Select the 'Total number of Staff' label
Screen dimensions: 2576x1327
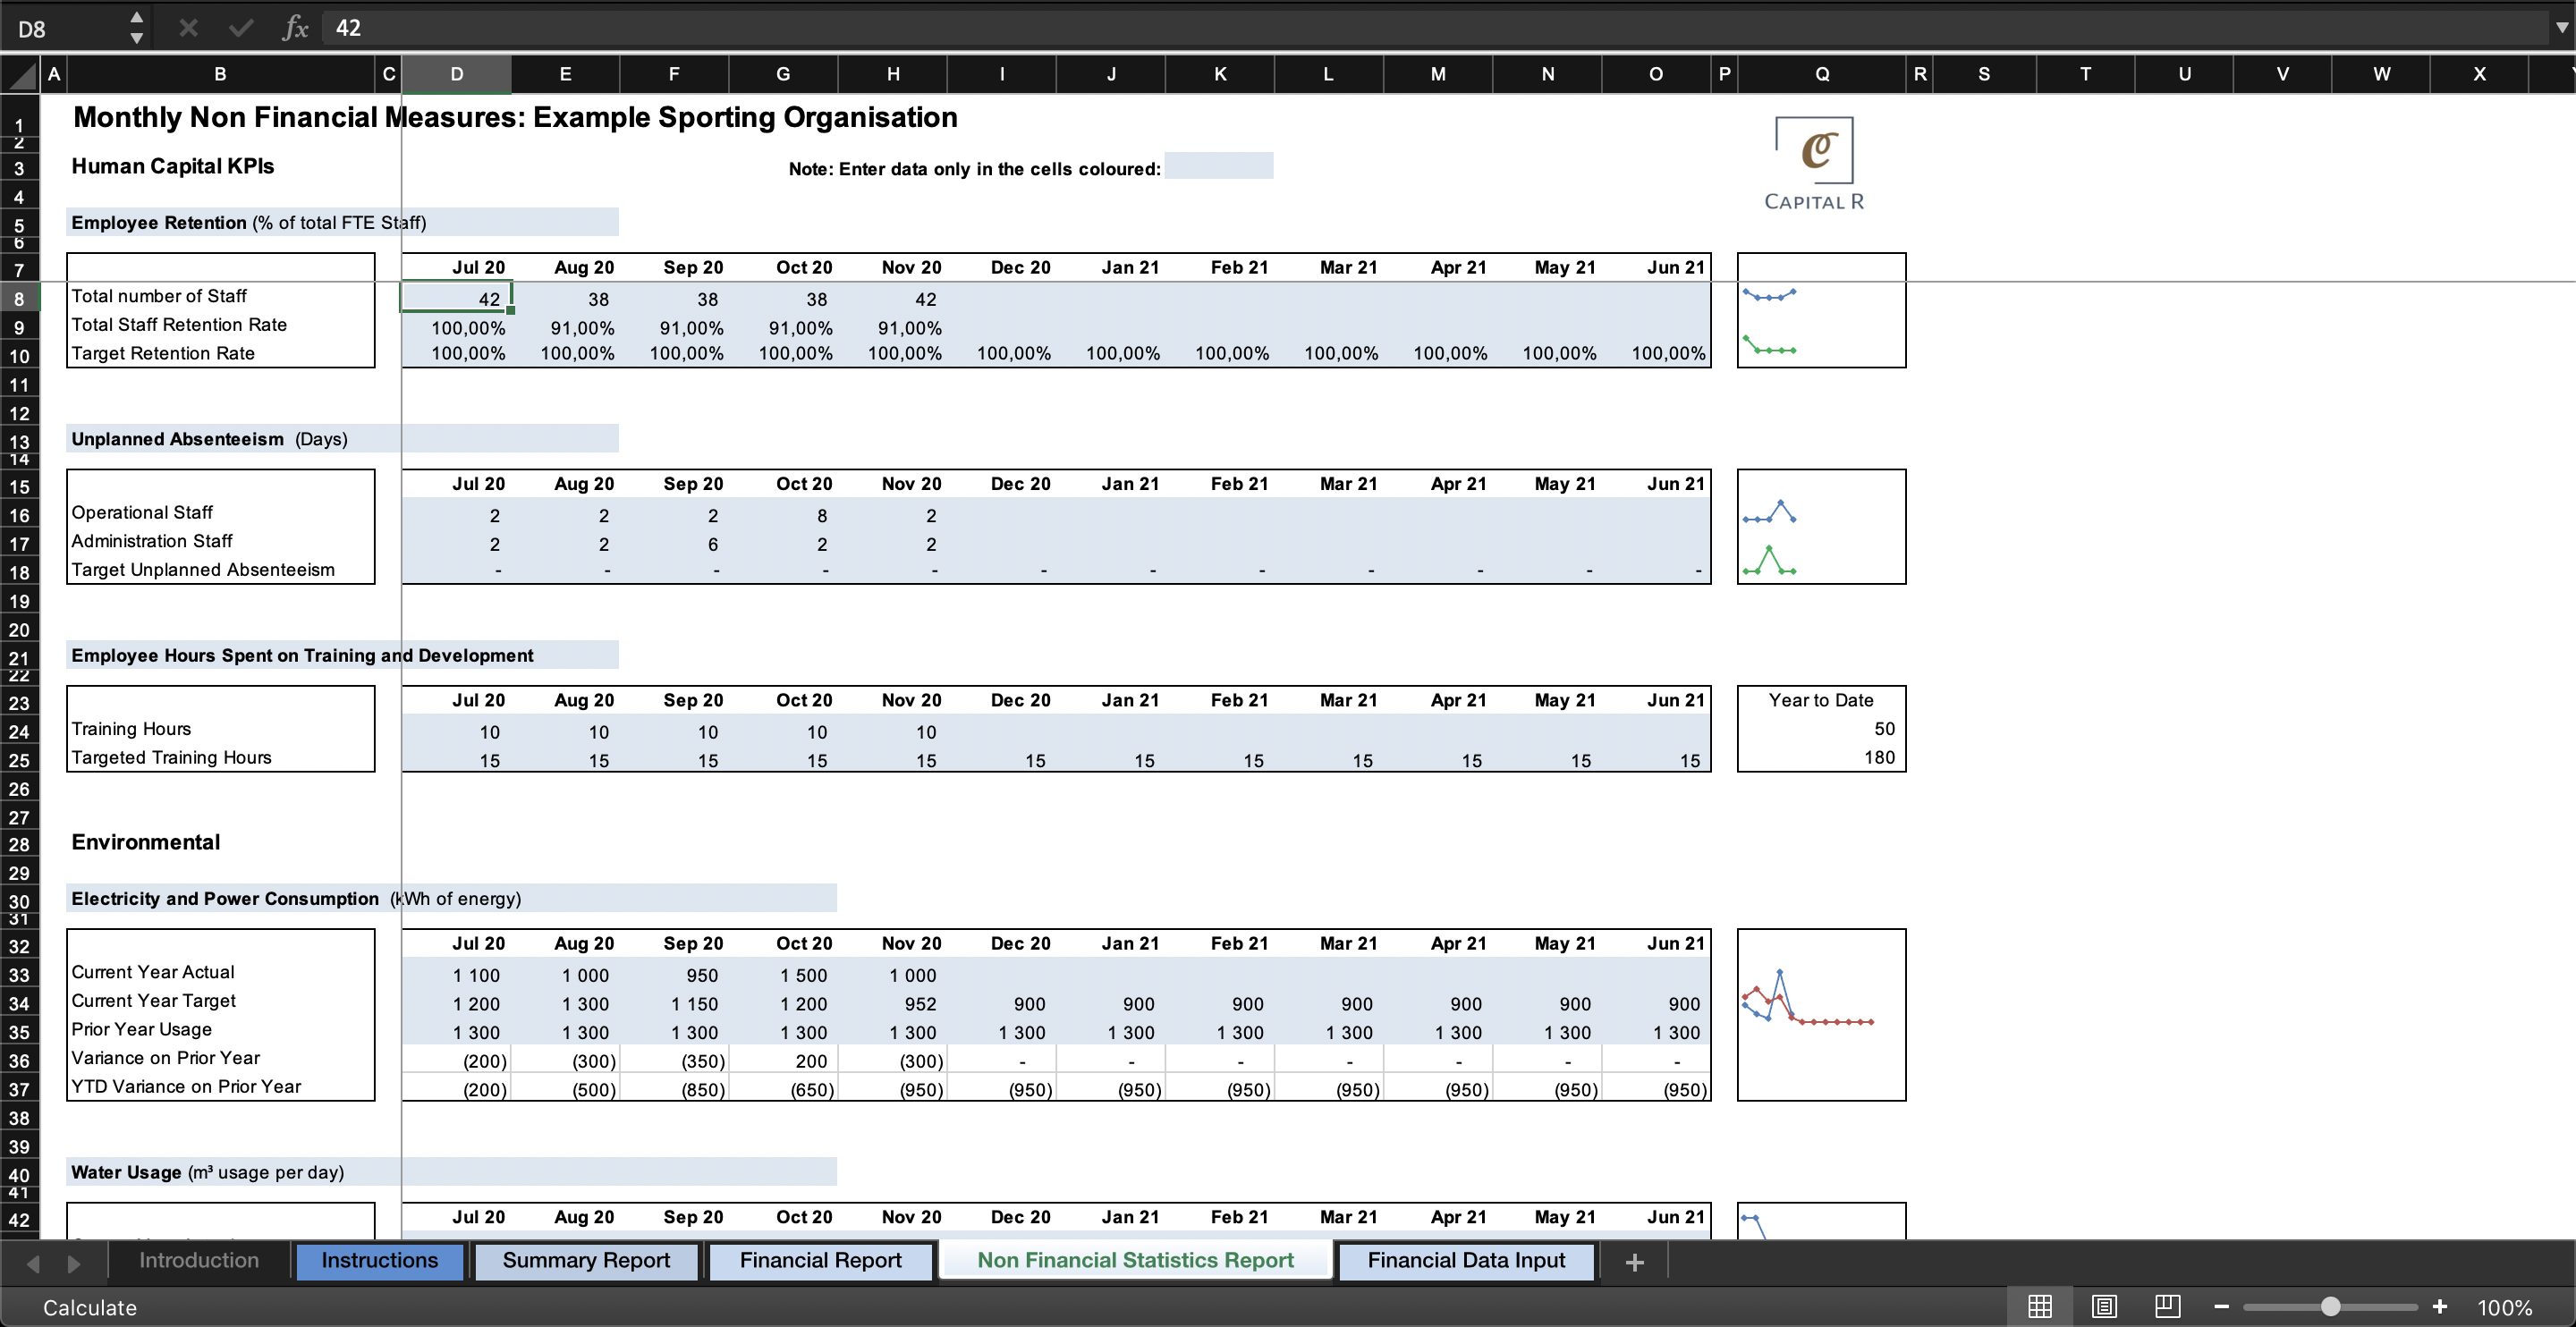159,296
